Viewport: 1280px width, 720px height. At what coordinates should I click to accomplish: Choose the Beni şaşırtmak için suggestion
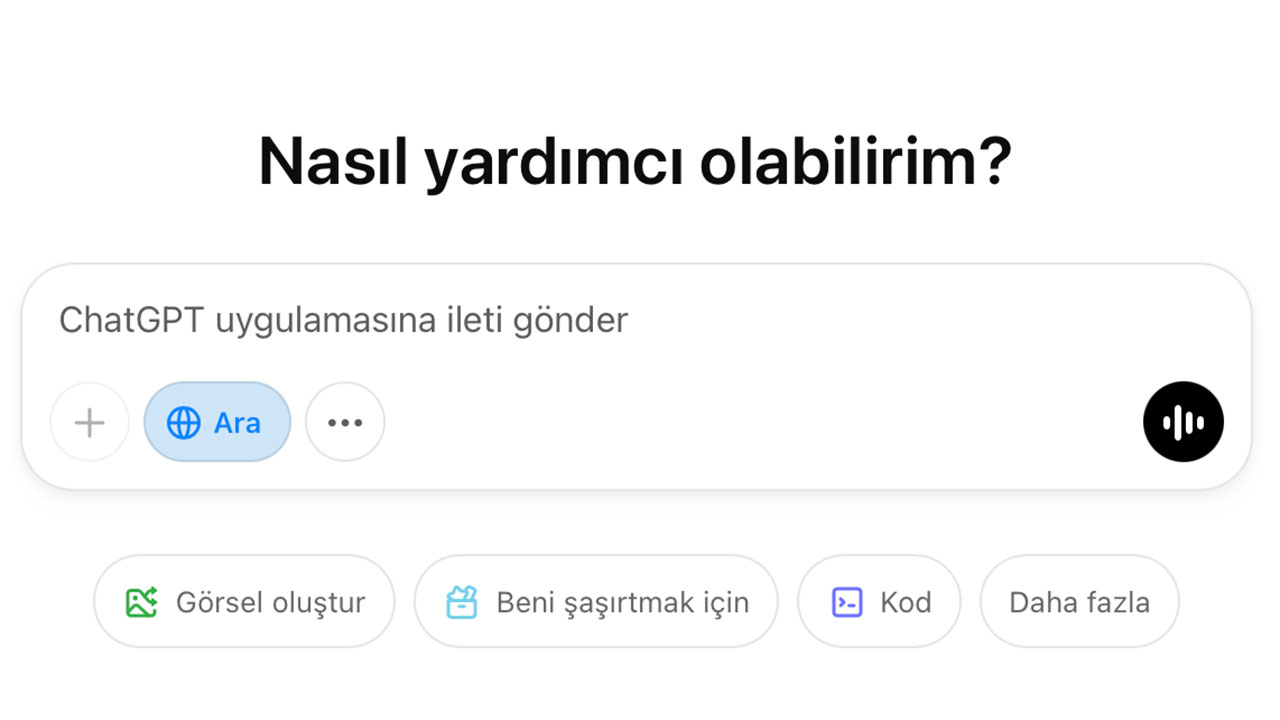(596, 602)
